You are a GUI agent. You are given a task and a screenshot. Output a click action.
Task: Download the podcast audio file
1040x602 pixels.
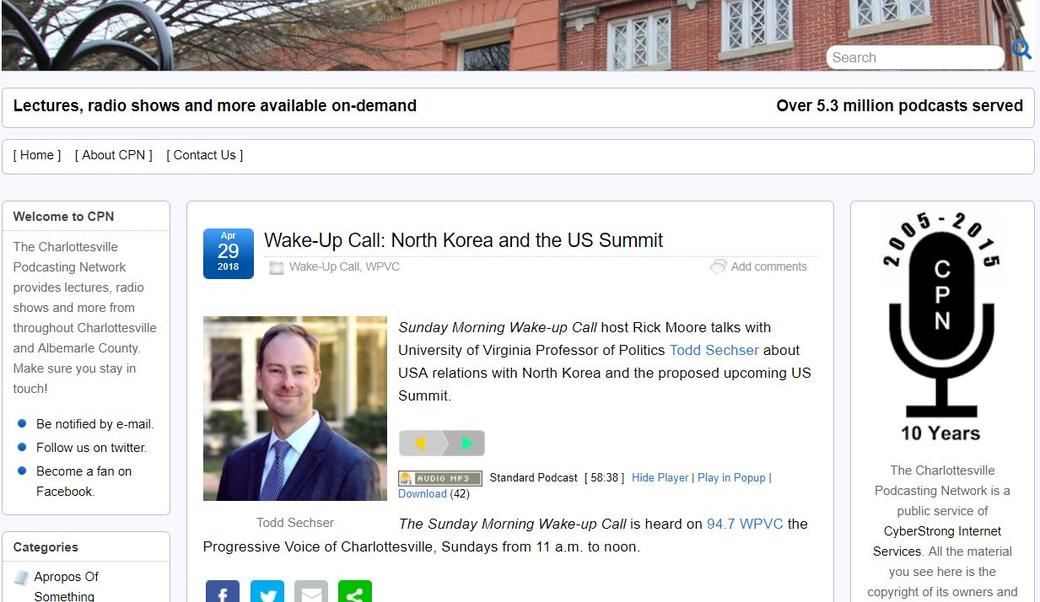point(422,494)
